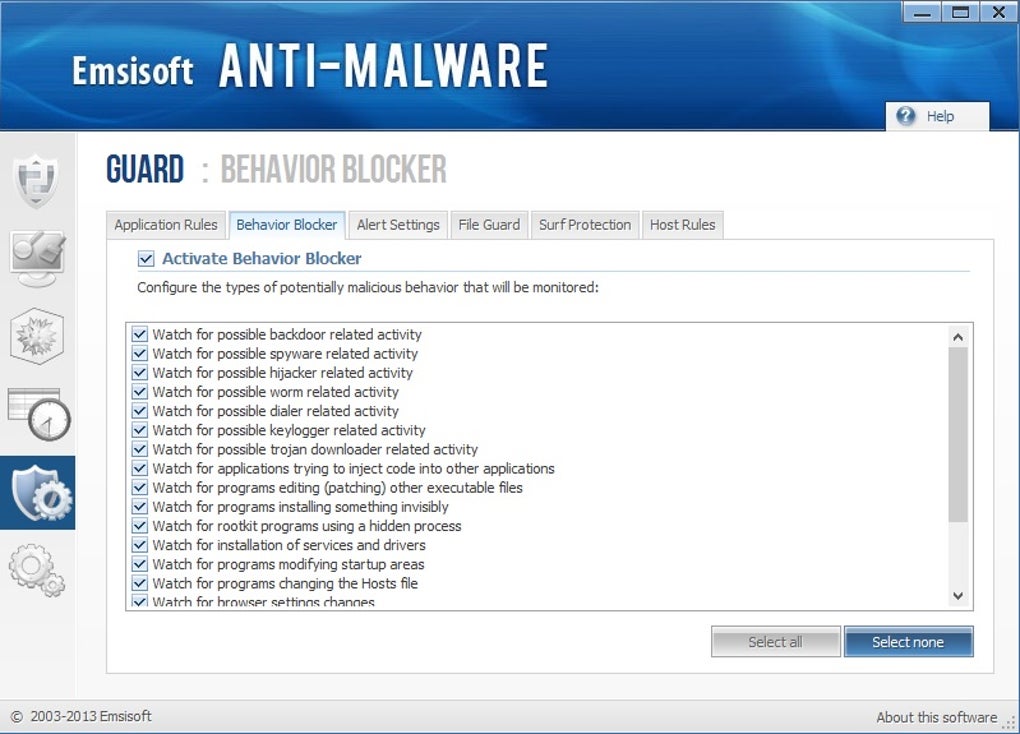
Task: Uncheck programs editing executable files checkbox
Action: 140,487
